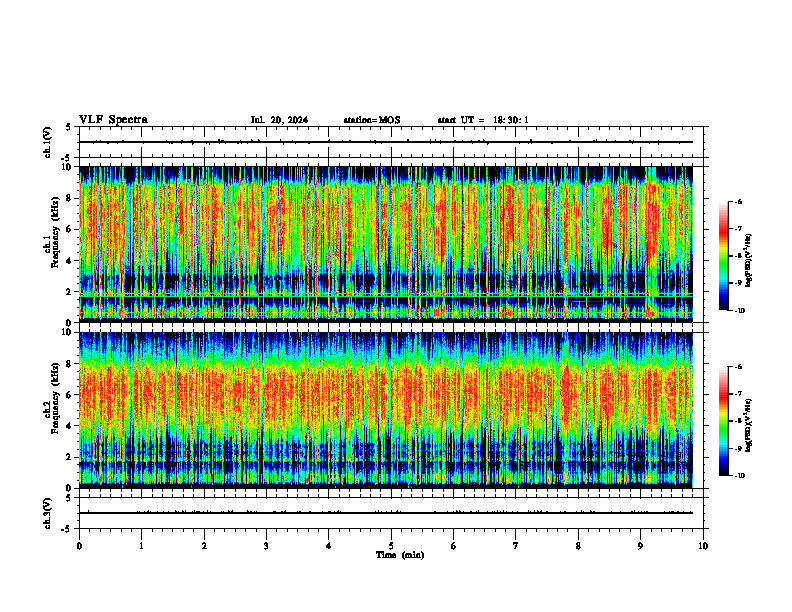Viewport: 792px width, 612px height.
Task: Click the "ch.3(V)" waveform axis label
Action: pos(47,514)
